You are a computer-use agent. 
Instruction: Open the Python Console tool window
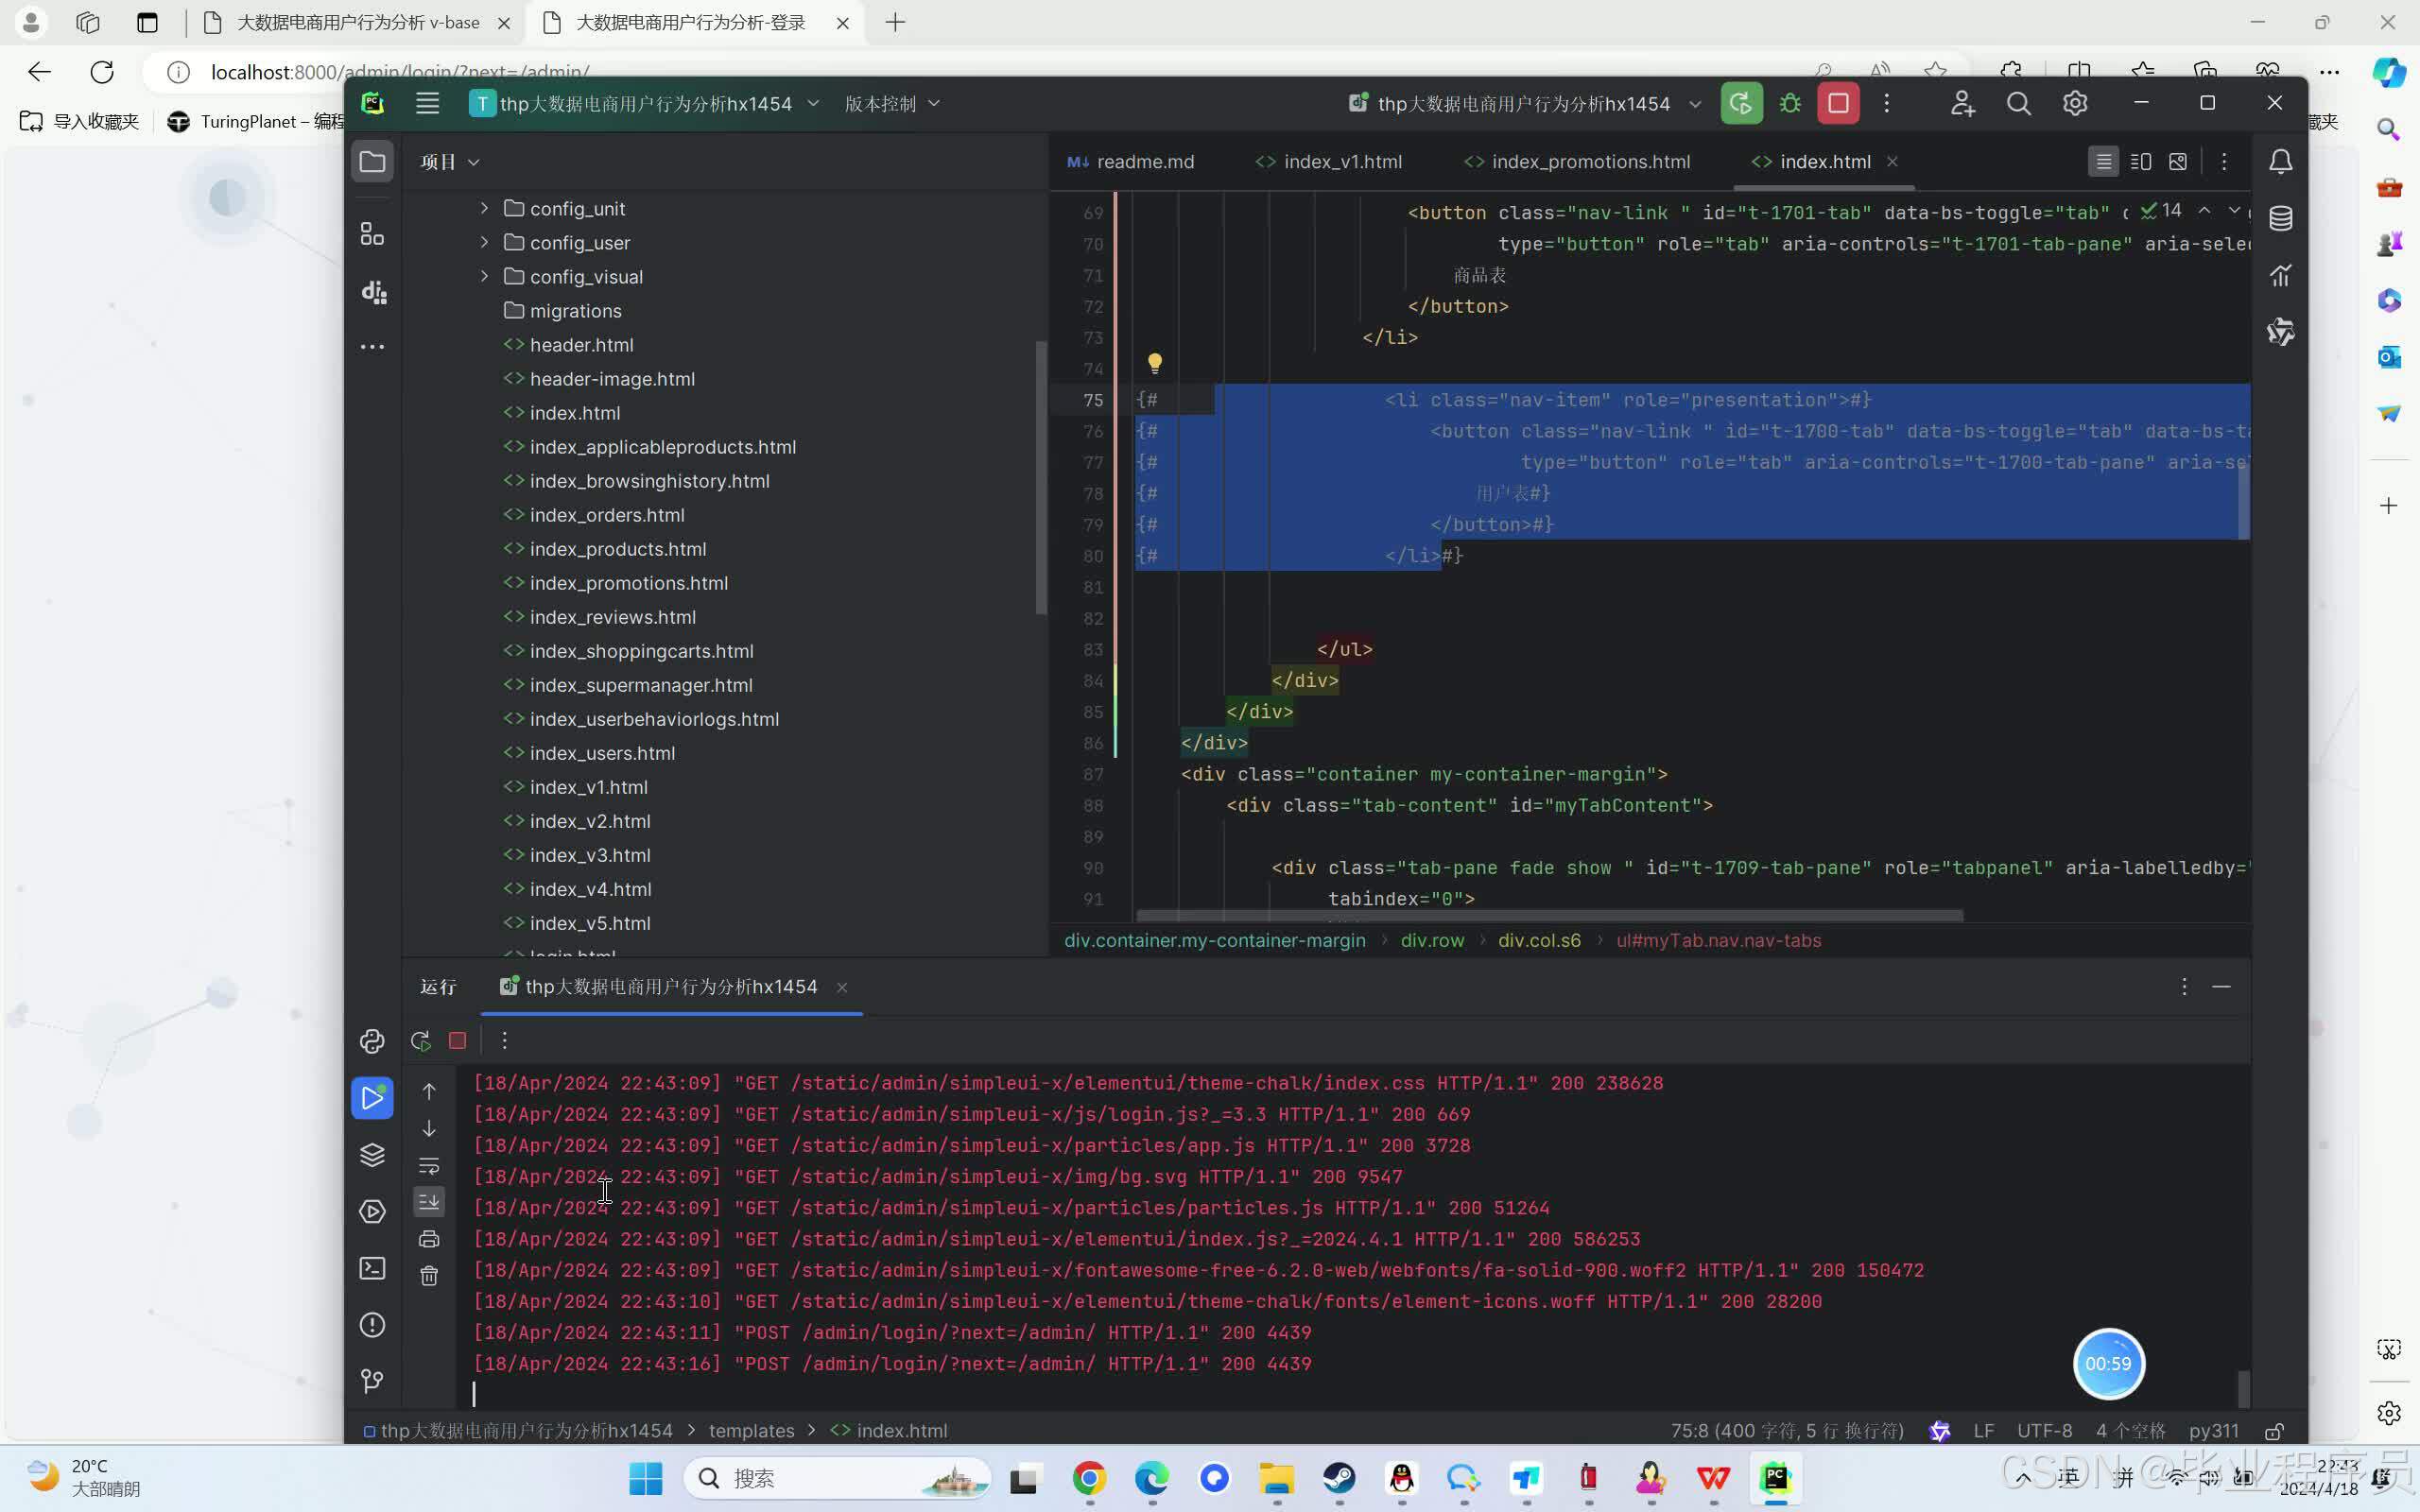(372, 1041)
